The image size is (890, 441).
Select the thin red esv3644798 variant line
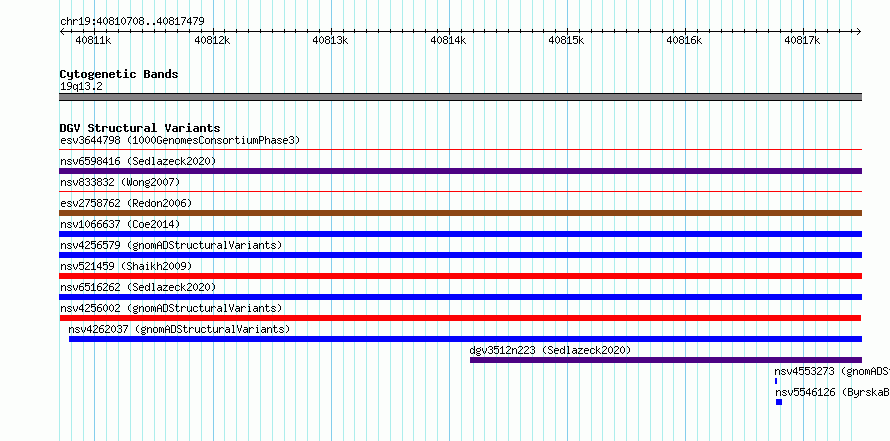(460, 150)
